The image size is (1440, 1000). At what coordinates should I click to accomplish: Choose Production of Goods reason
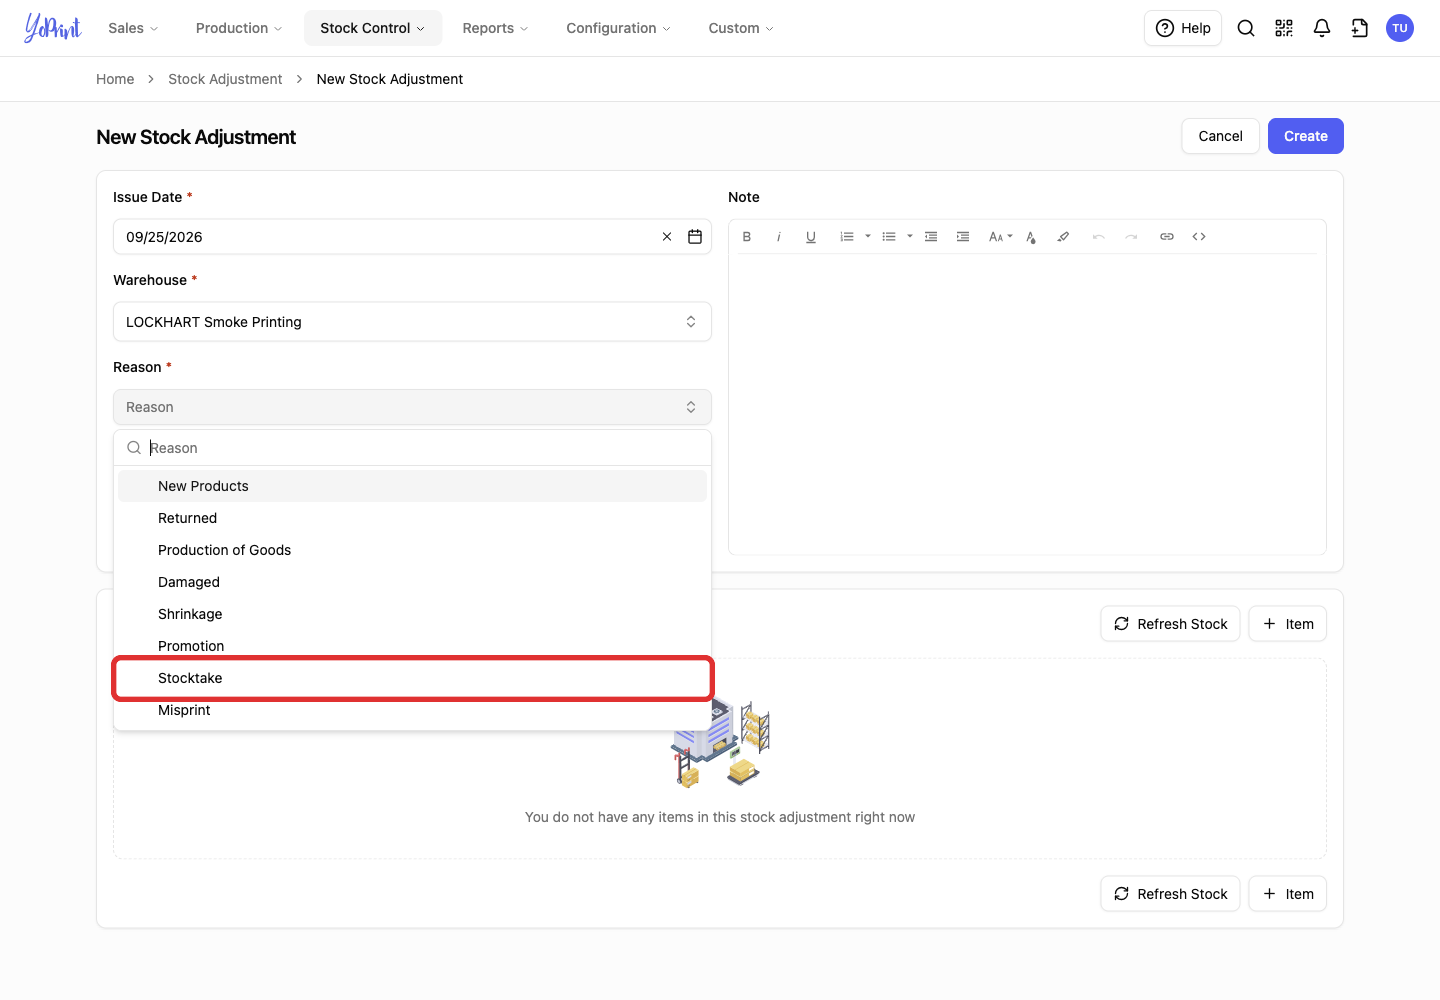click(412, 550)
